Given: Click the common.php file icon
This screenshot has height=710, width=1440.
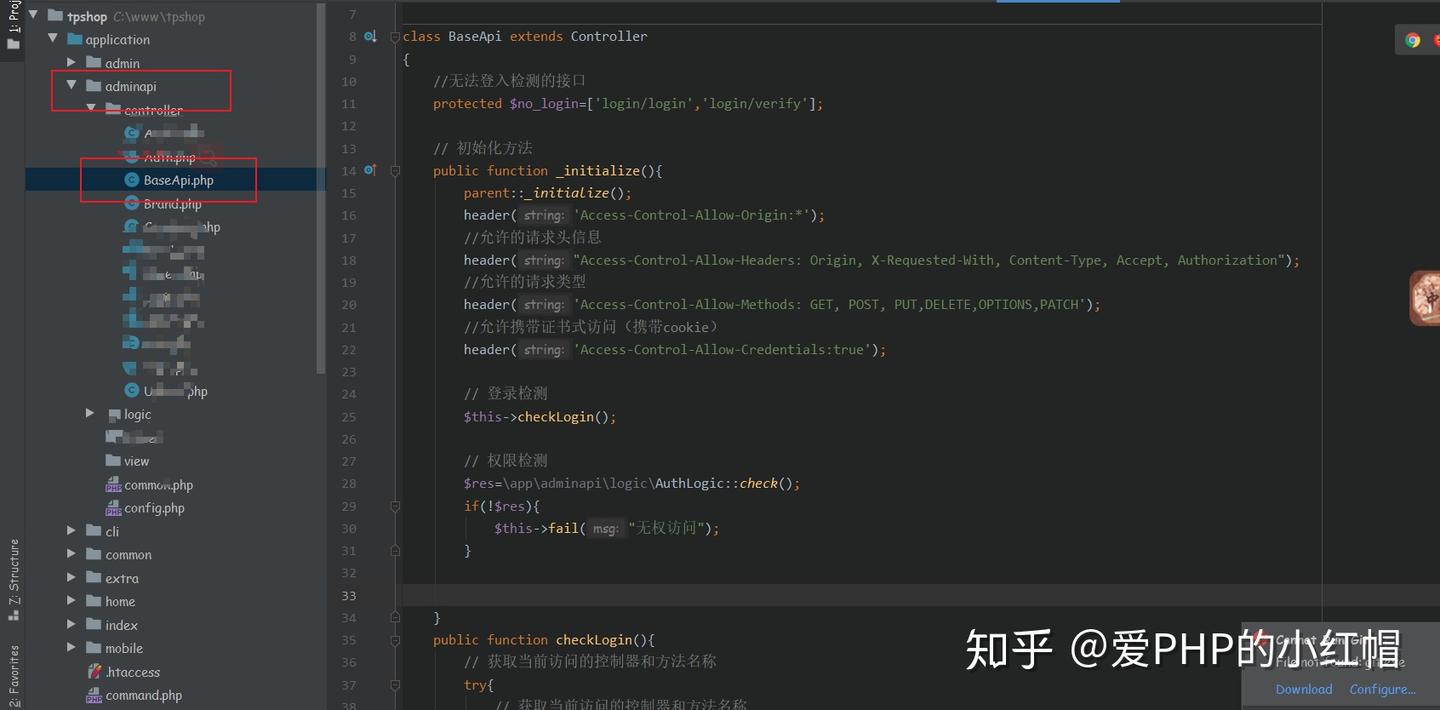Looking at the screenshot, I should click(x=113, y=485).
